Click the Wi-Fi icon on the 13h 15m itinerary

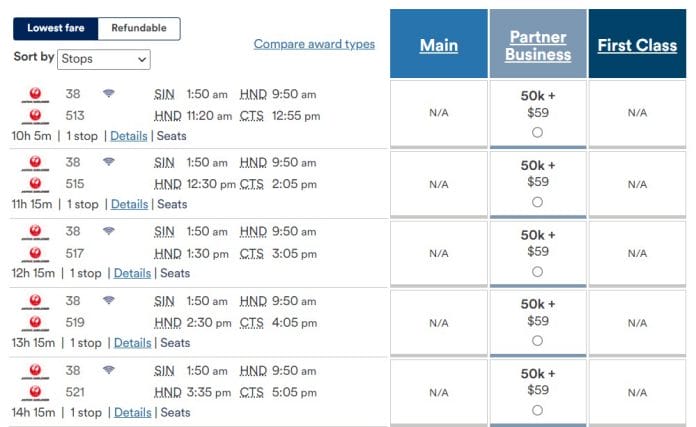[x=108, y=301]
